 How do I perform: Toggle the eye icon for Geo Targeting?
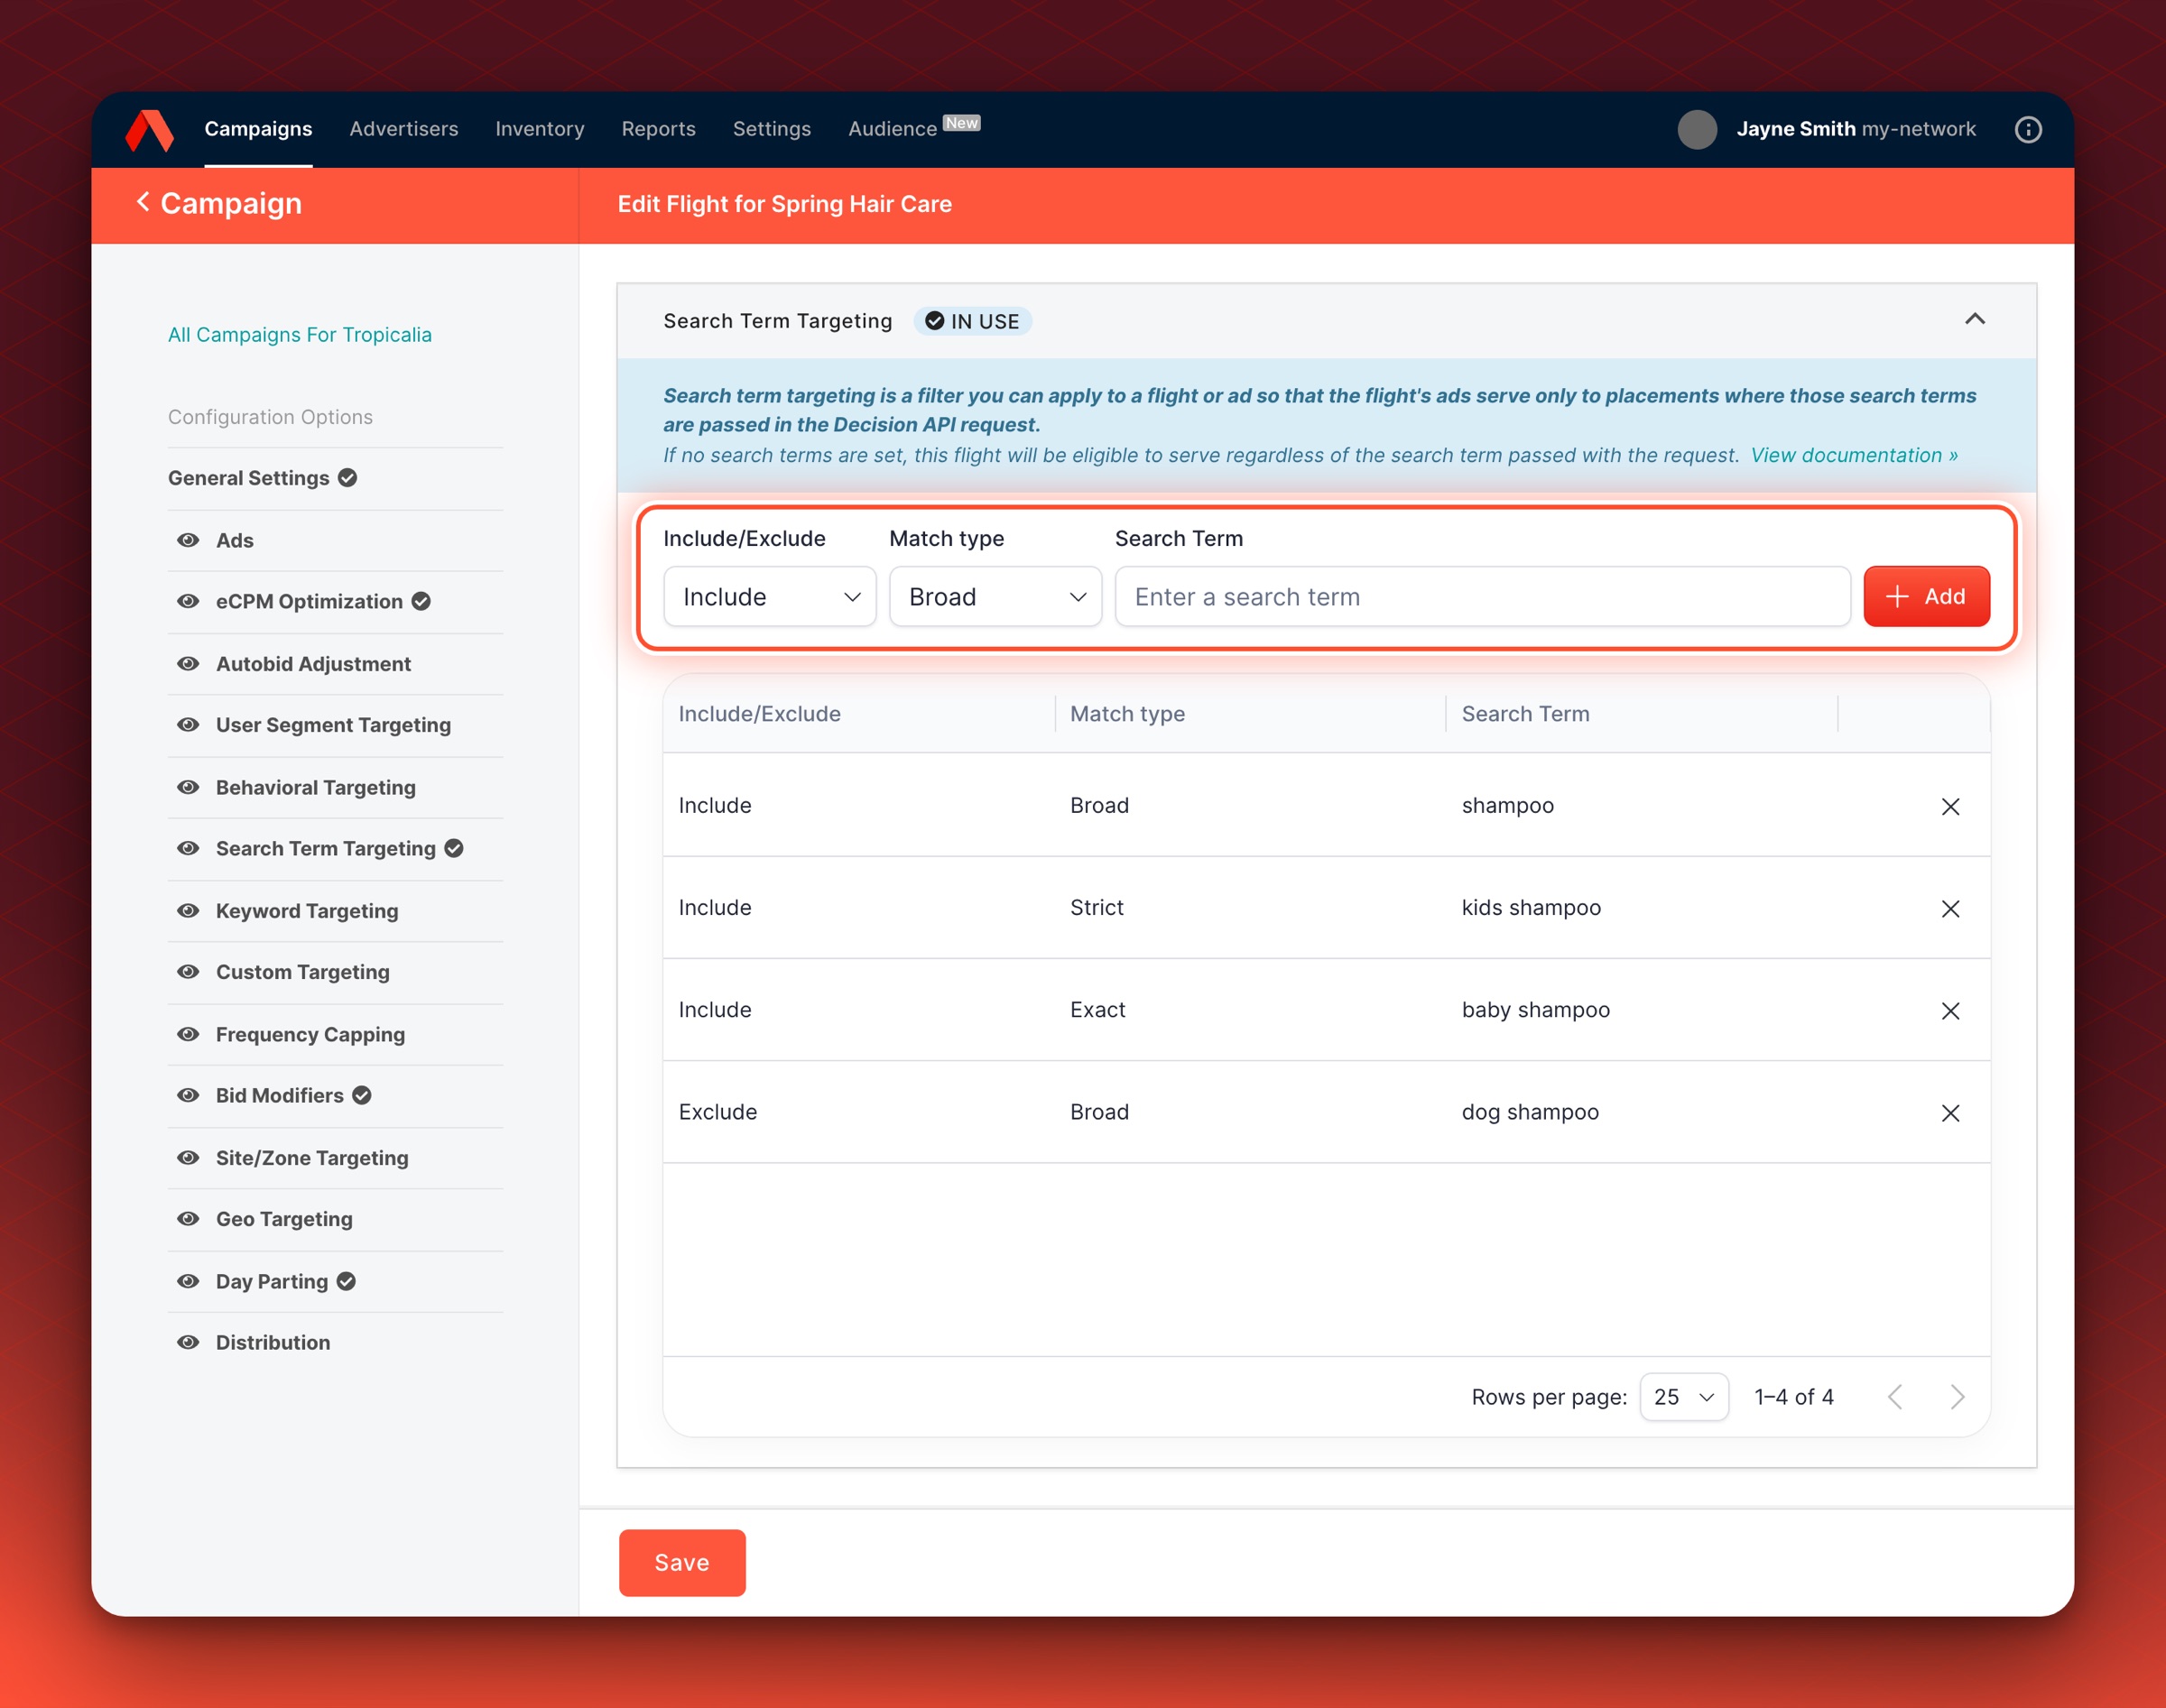[x=188, y=1219]
